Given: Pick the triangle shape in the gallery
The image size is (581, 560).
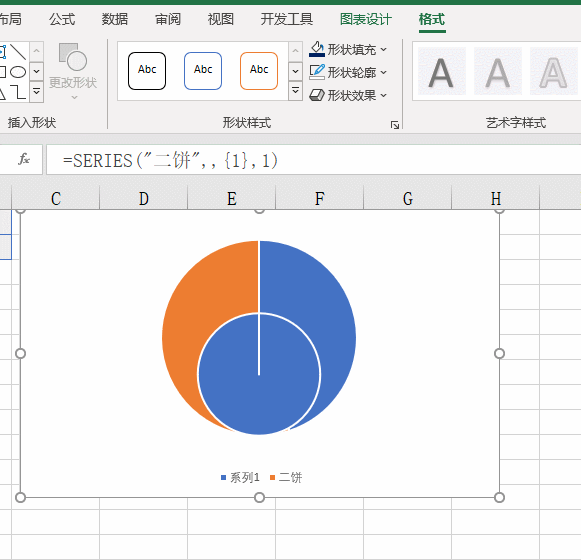Looking at the screenshot, I should point(2,93).
